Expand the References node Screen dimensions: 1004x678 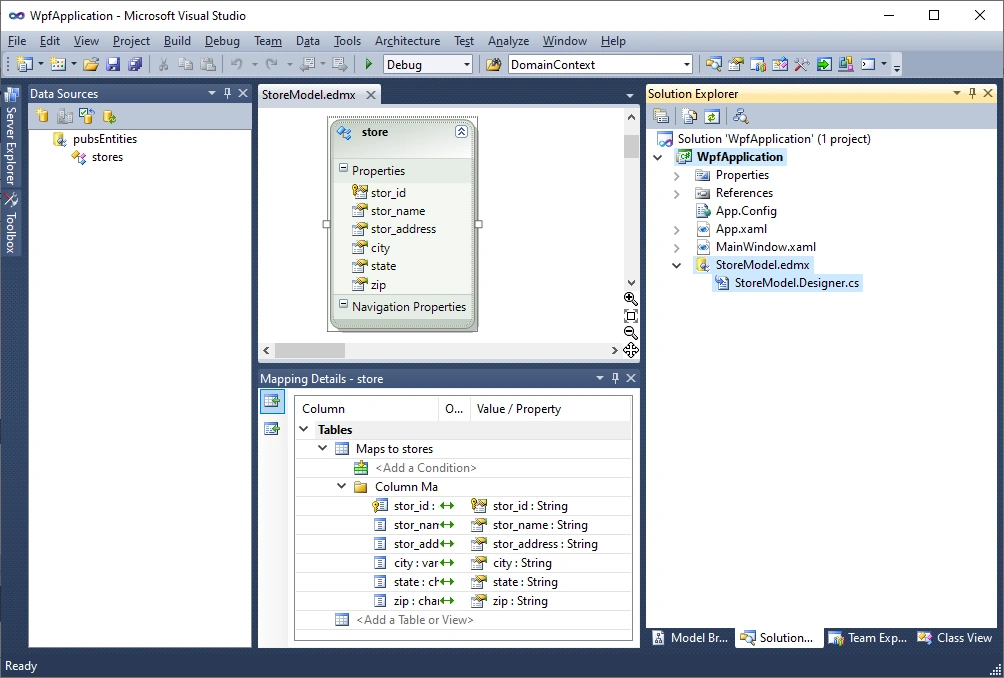[677, 193]
